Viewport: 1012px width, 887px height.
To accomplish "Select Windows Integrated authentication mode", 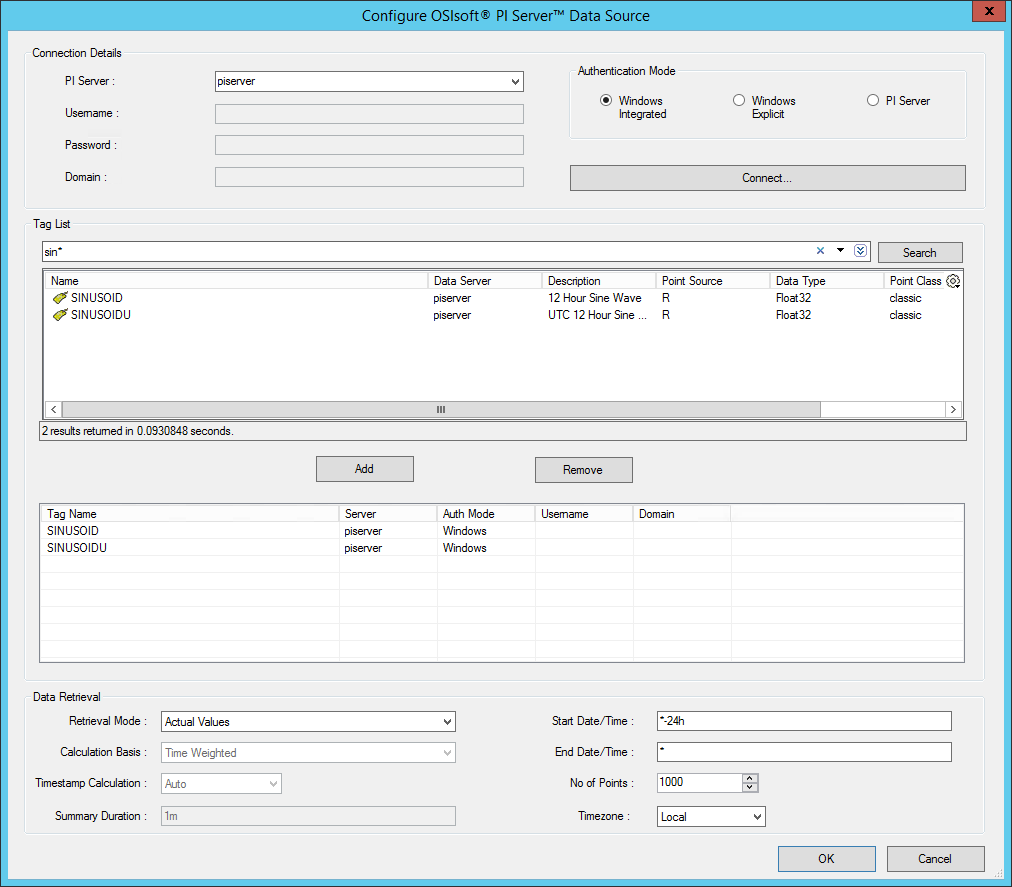I will pos(606,100).
